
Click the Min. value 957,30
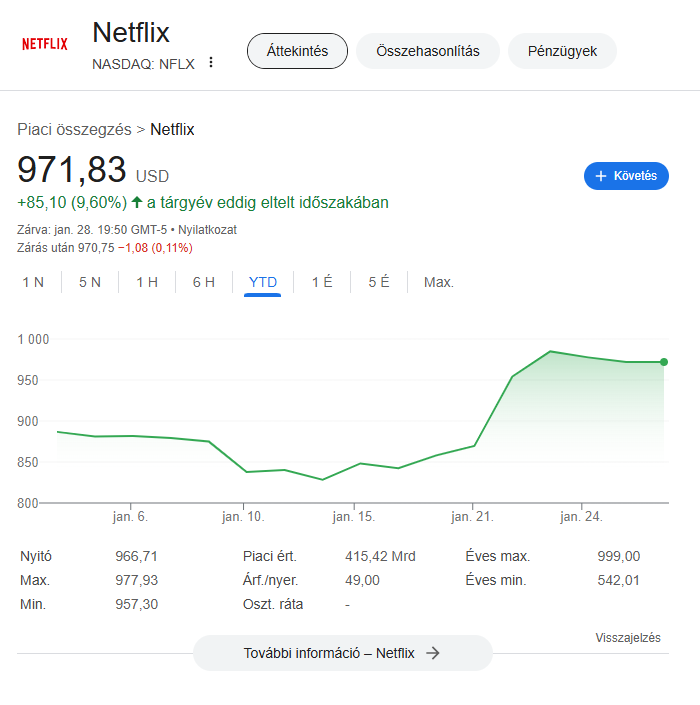pos(136,604)
